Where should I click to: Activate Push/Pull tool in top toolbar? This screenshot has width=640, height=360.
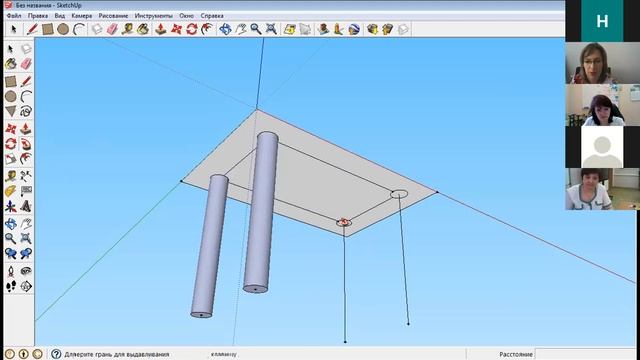pos(160,29)
